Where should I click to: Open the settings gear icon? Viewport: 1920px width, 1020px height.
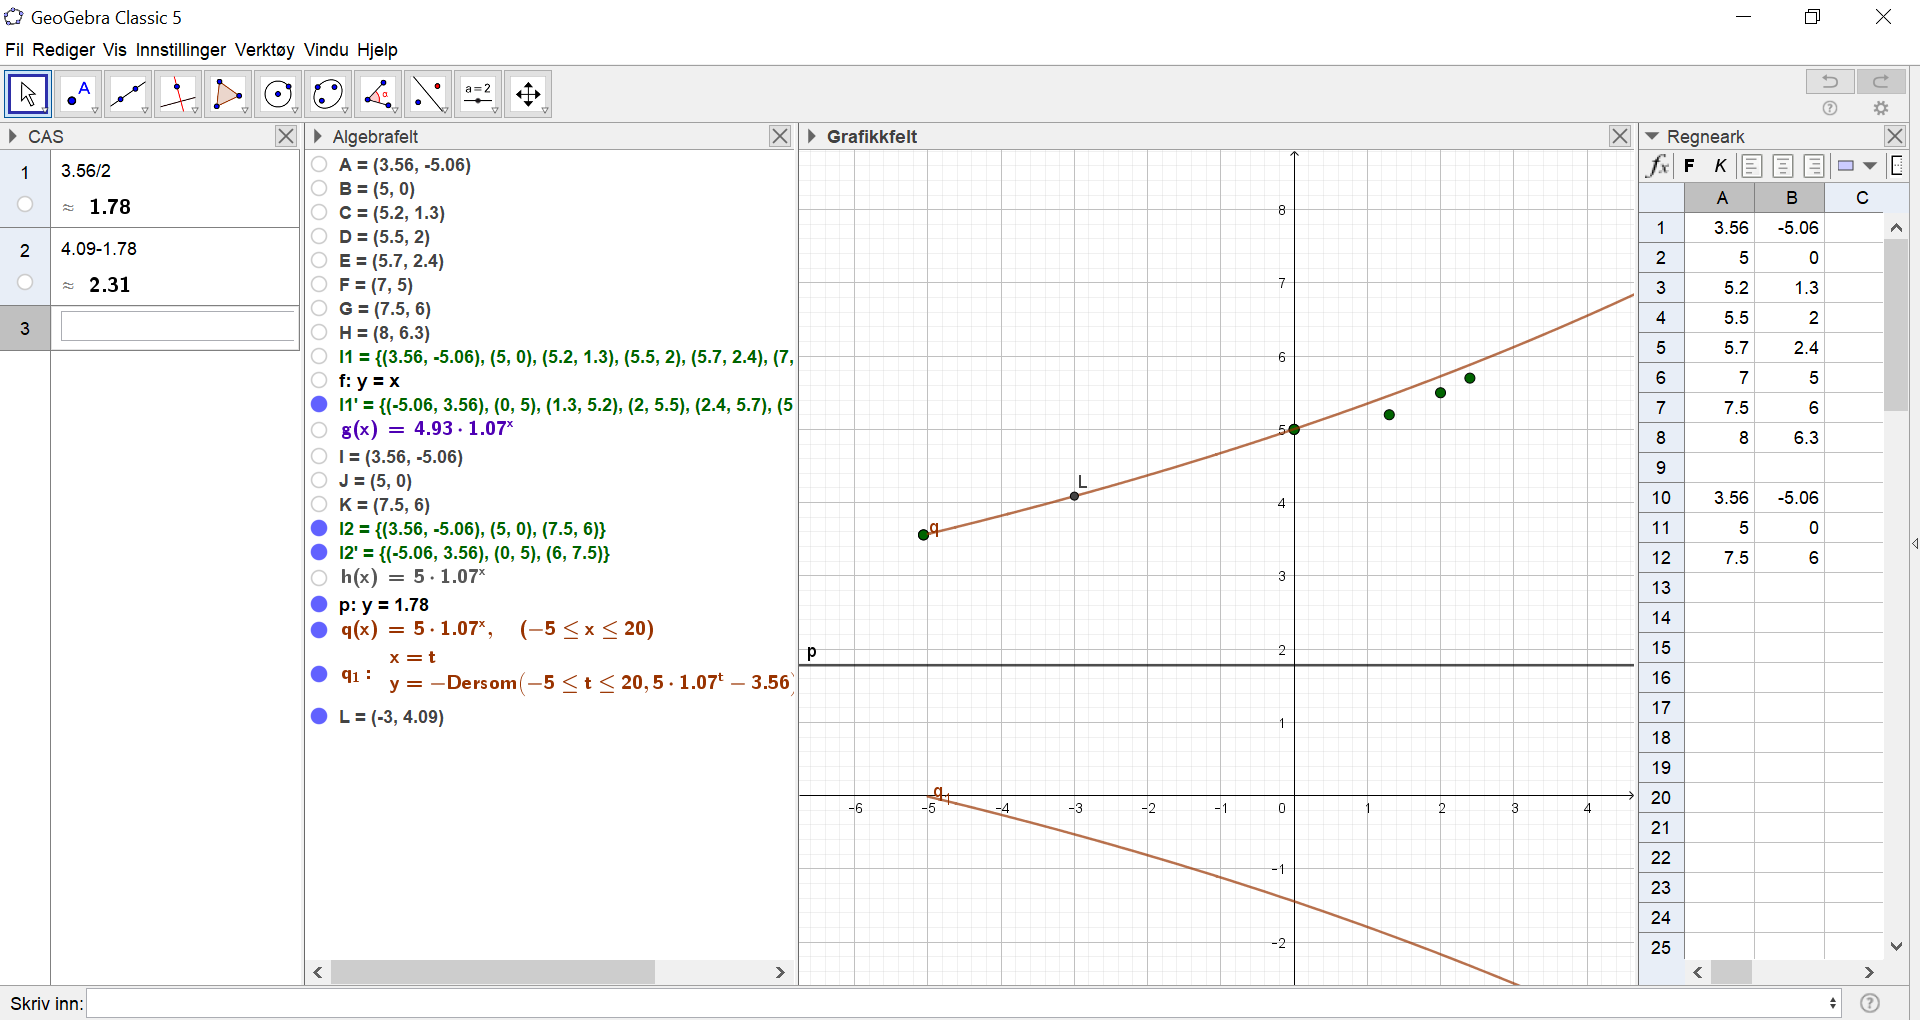(x=1881, y=108)
